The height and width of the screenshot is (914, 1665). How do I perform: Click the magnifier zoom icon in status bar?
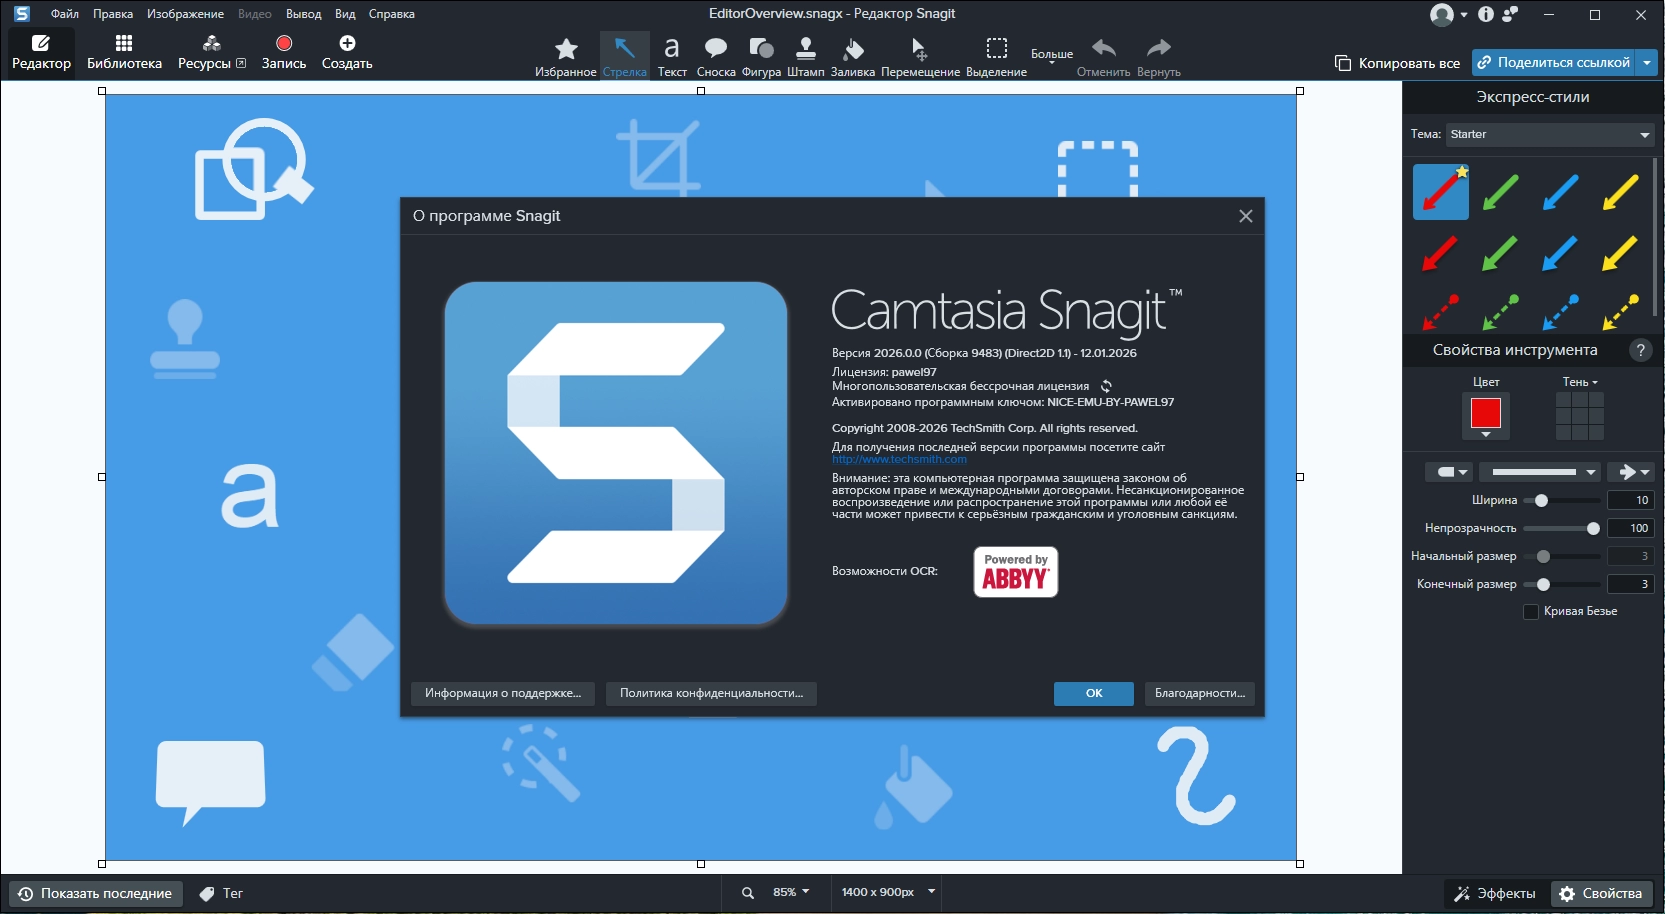(x=748, y=893)
